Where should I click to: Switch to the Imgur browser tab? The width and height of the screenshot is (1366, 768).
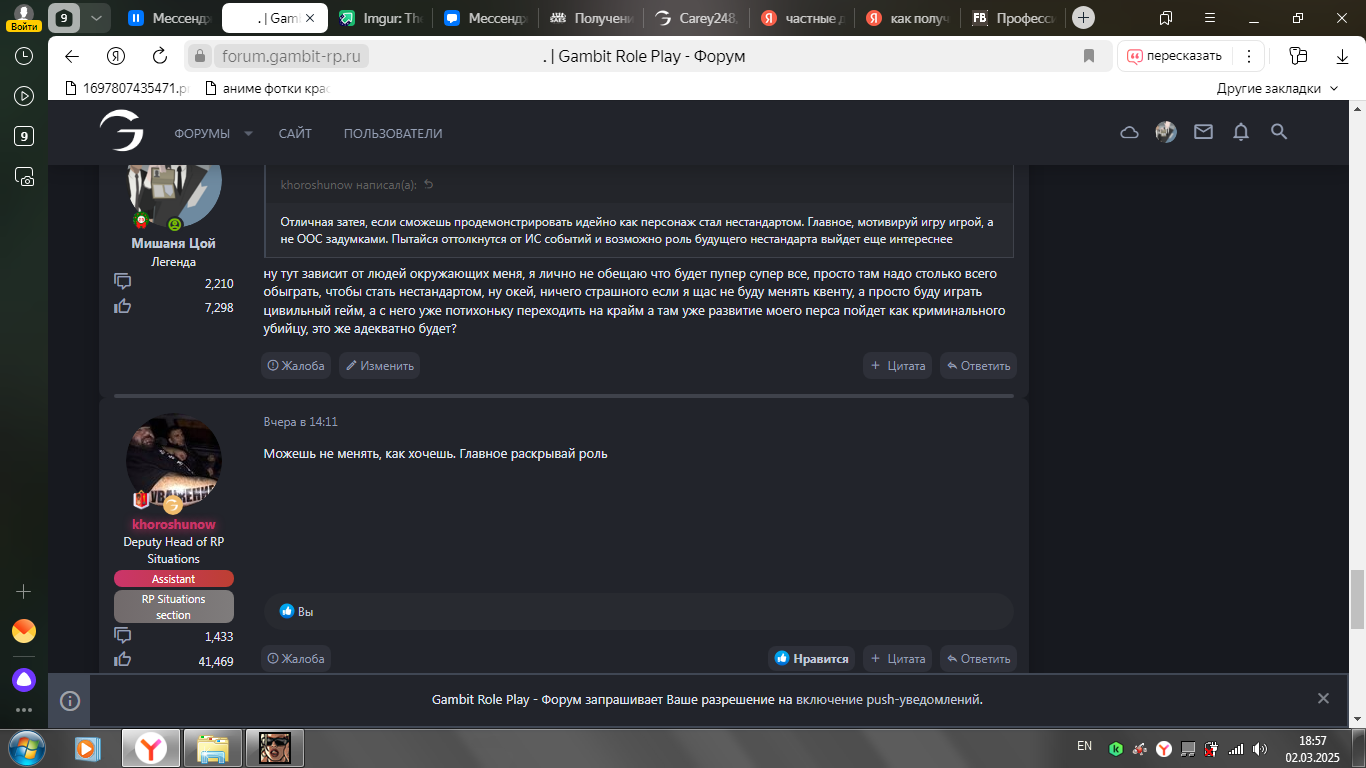tap(380, 18)
